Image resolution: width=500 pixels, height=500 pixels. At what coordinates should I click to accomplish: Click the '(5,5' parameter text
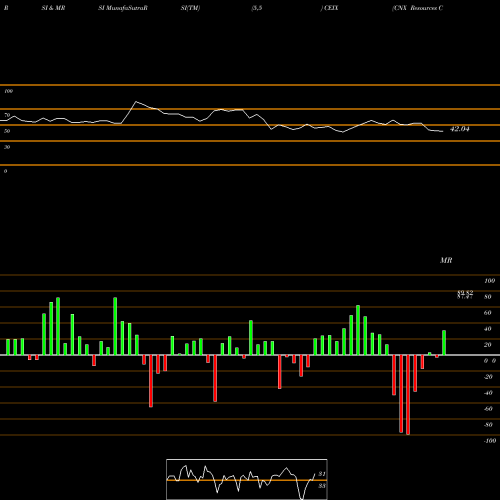tap(257, 8)
